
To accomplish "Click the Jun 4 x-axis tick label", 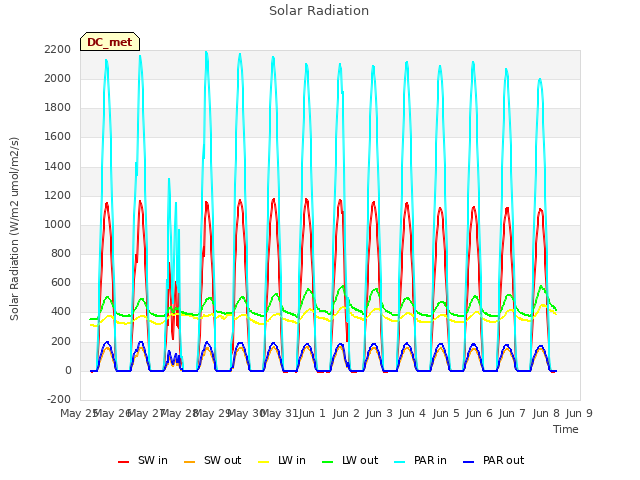I will [412, 413].
